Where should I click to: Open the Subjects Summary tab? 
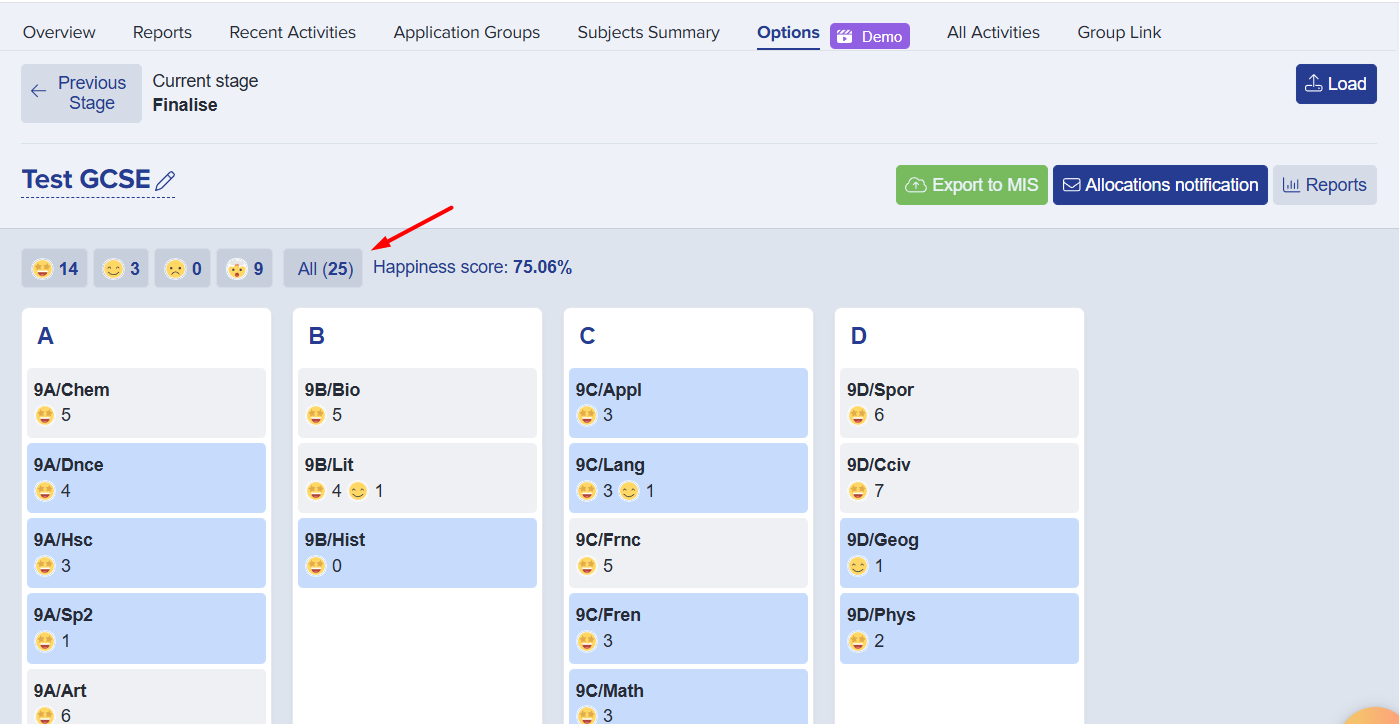648,32
